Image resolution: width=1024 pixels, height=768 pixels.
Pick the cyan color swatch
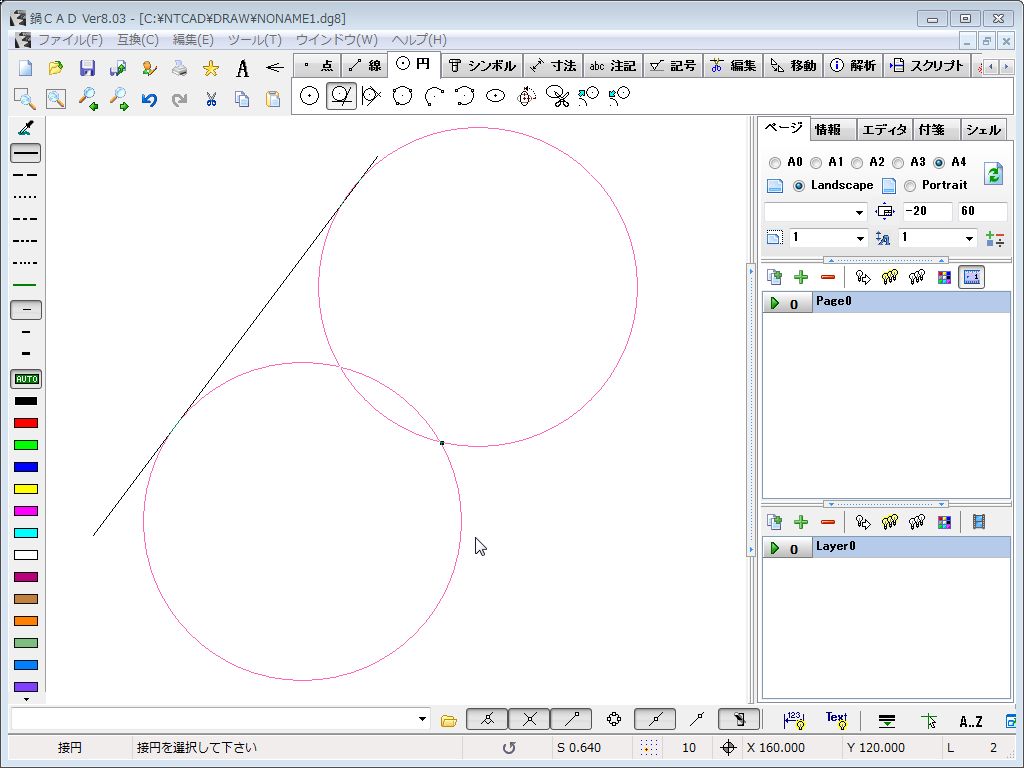(26, 533)
